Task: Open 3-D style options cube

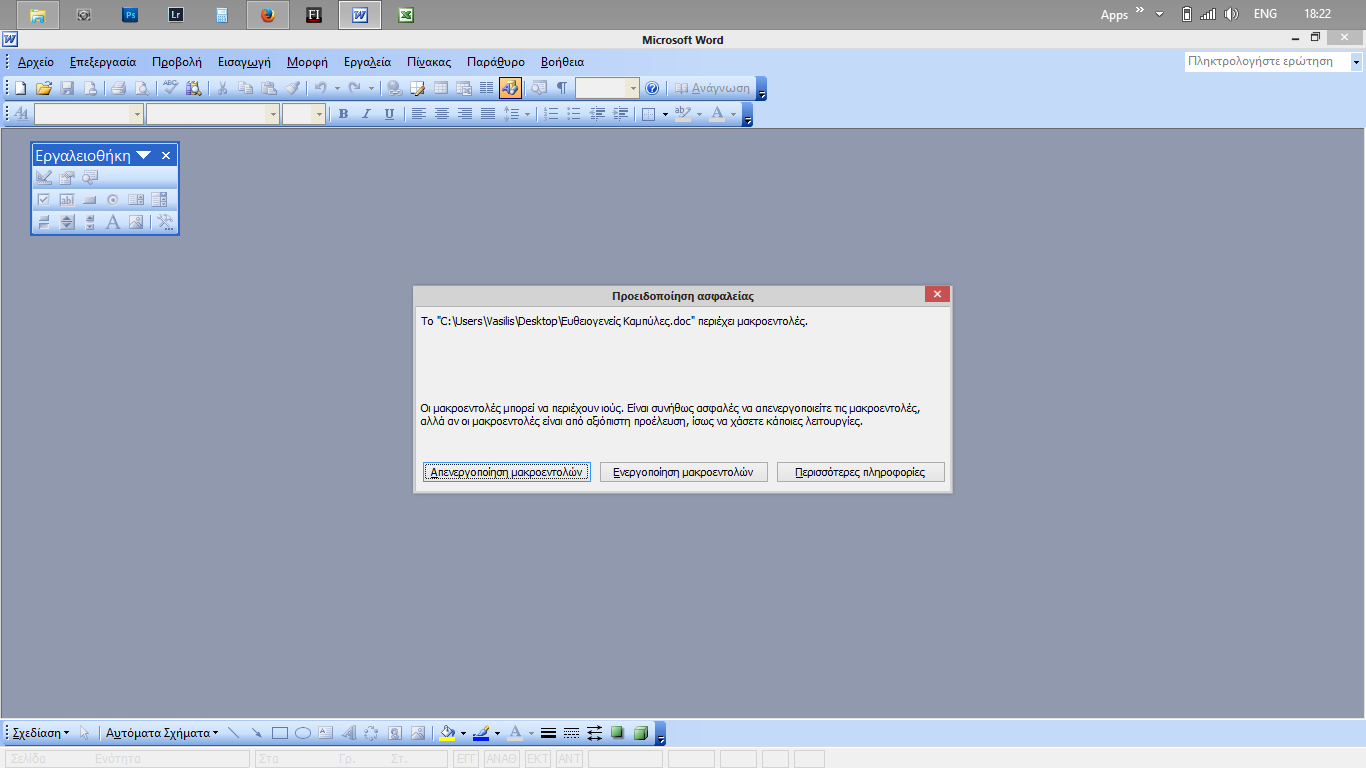Action: point(641,733)
